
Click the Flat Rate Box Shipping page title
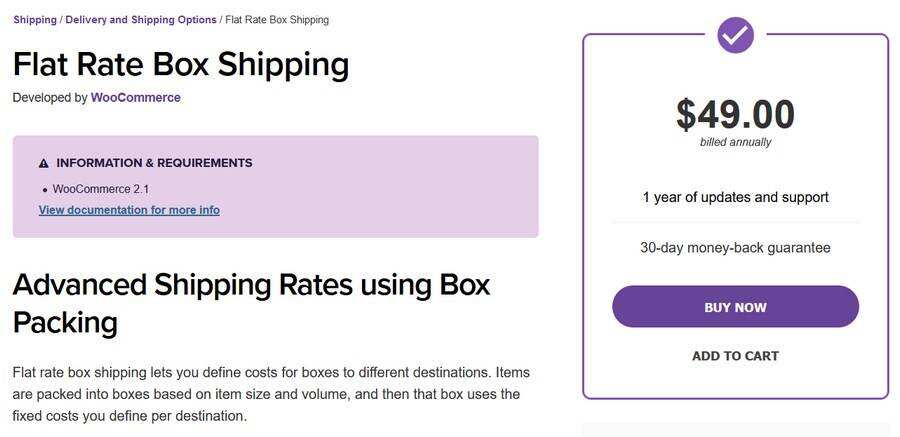pyautogui.click(x=181, y=64)
